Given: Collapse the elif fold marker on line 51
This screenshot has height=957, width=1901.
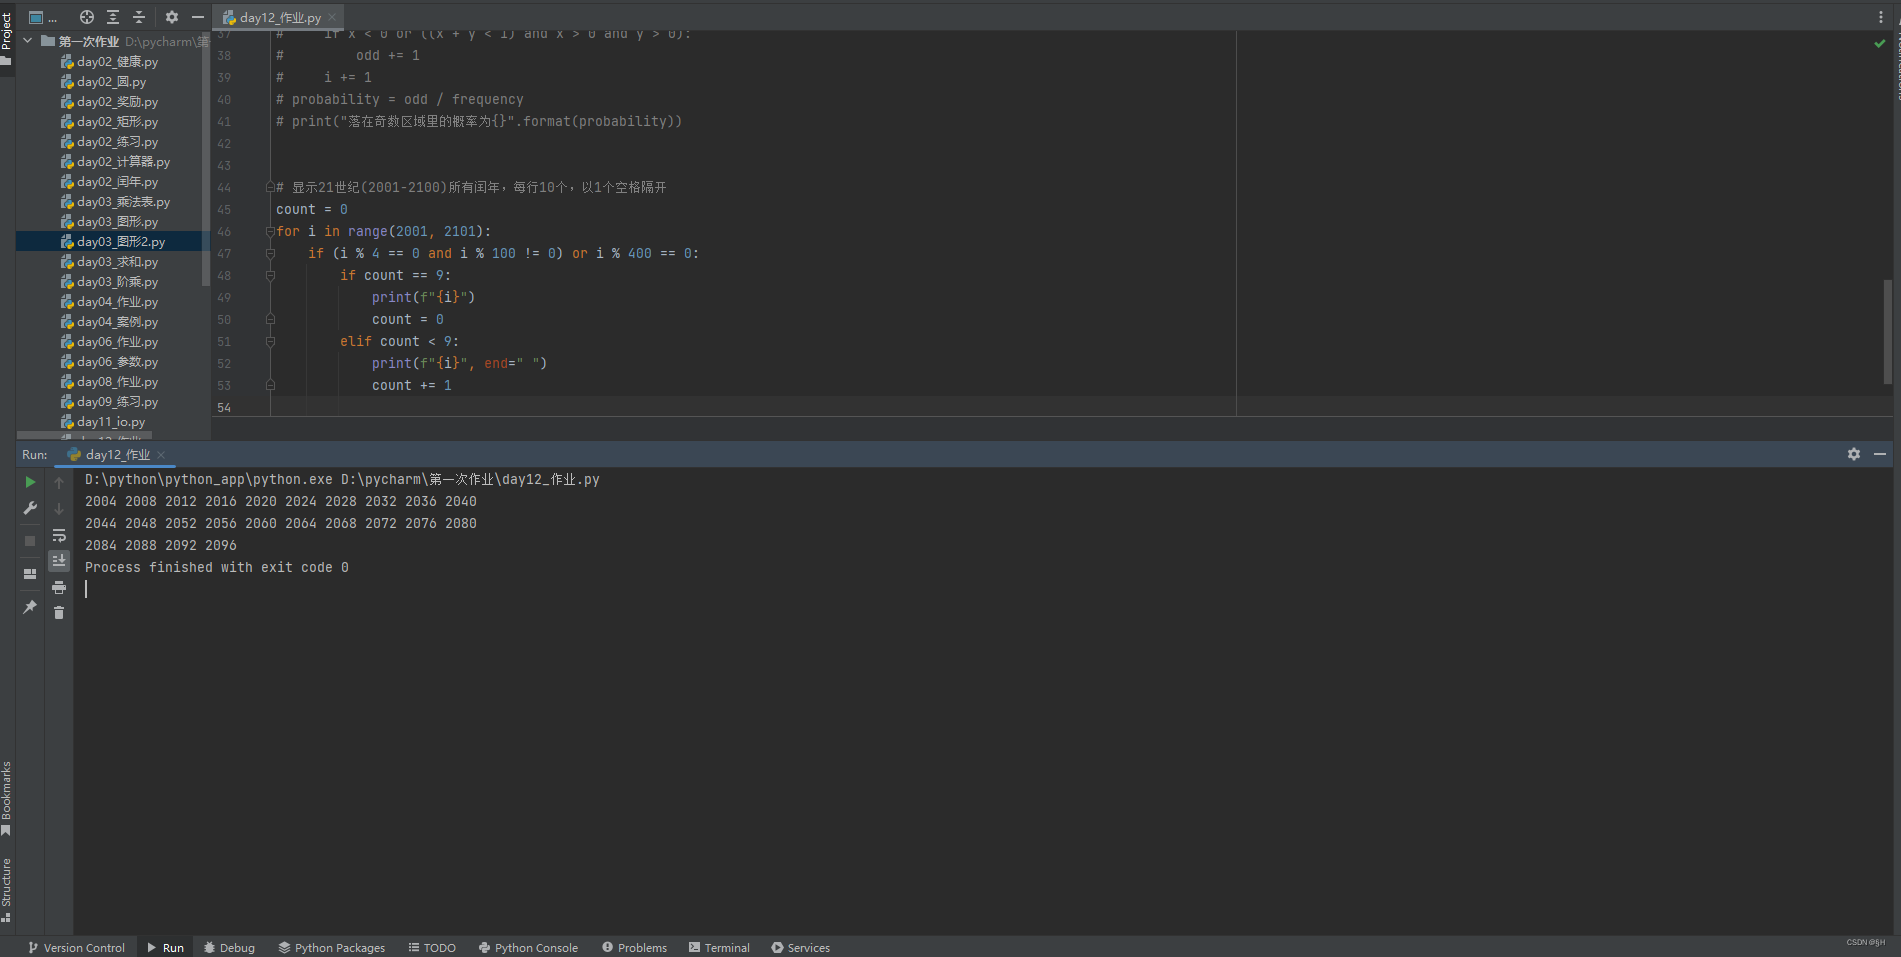Looking at the screenshot, I should point(270,341).
